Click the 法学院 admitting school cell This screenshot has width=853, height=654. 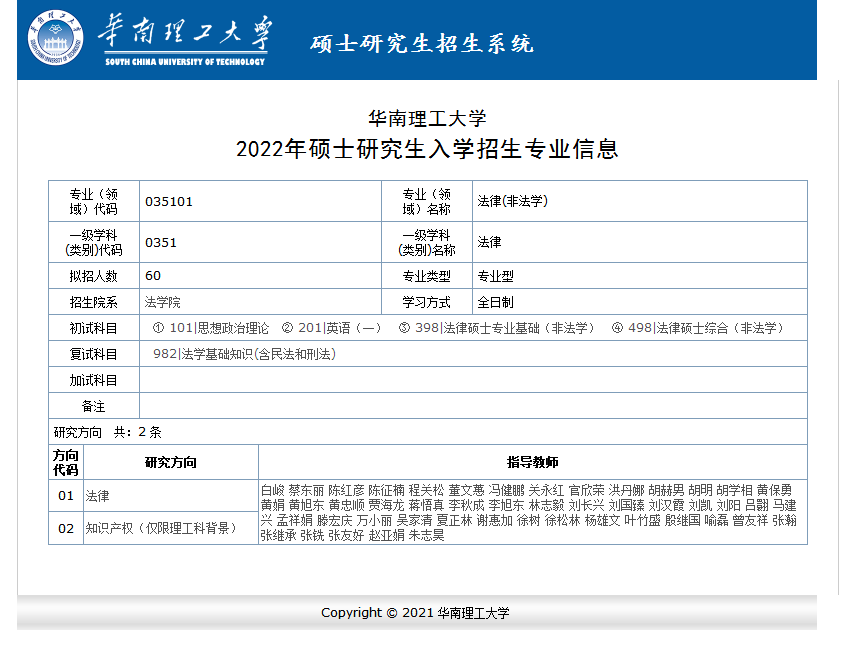[163, 302]
